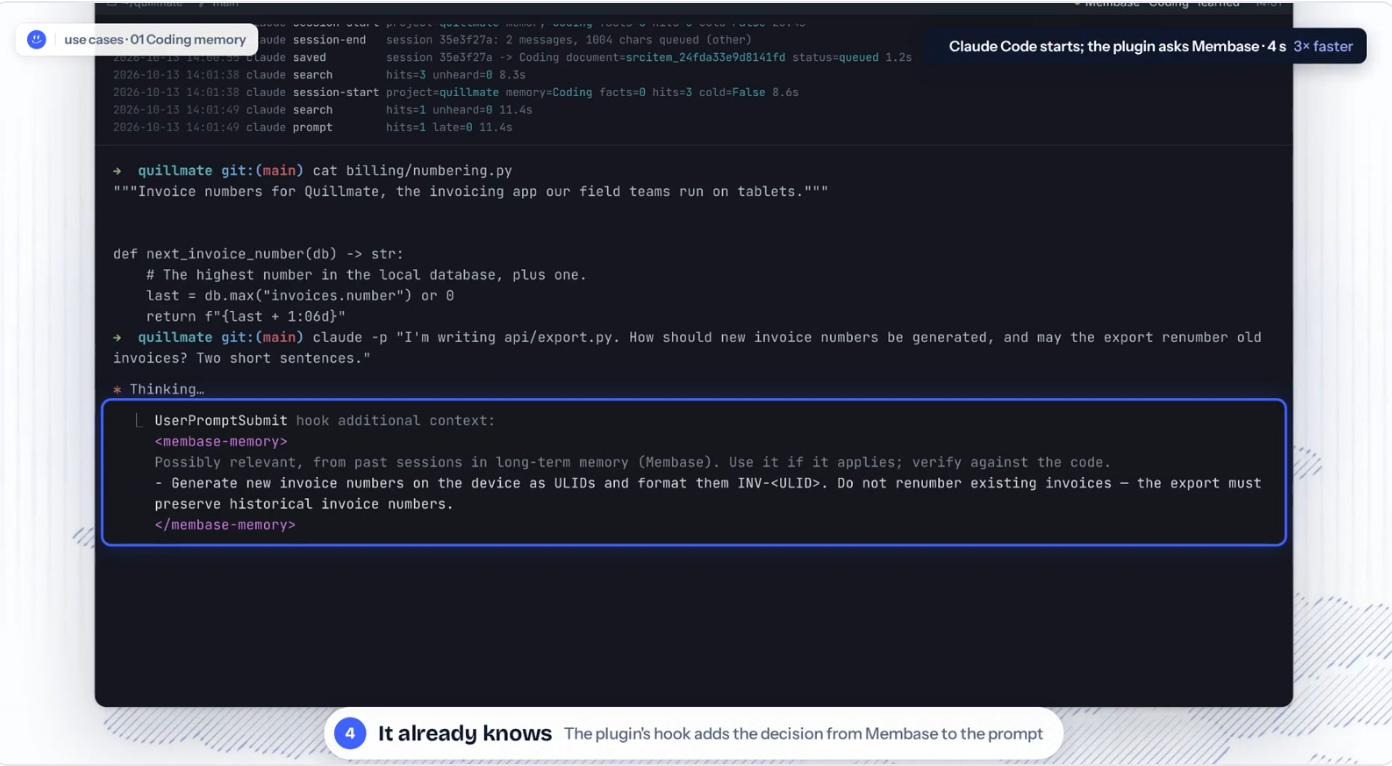1392x766 pixels.
Task: Click the document id 'srcitem_24fda33e9d8141fd'
Action: tap(705, 58)
